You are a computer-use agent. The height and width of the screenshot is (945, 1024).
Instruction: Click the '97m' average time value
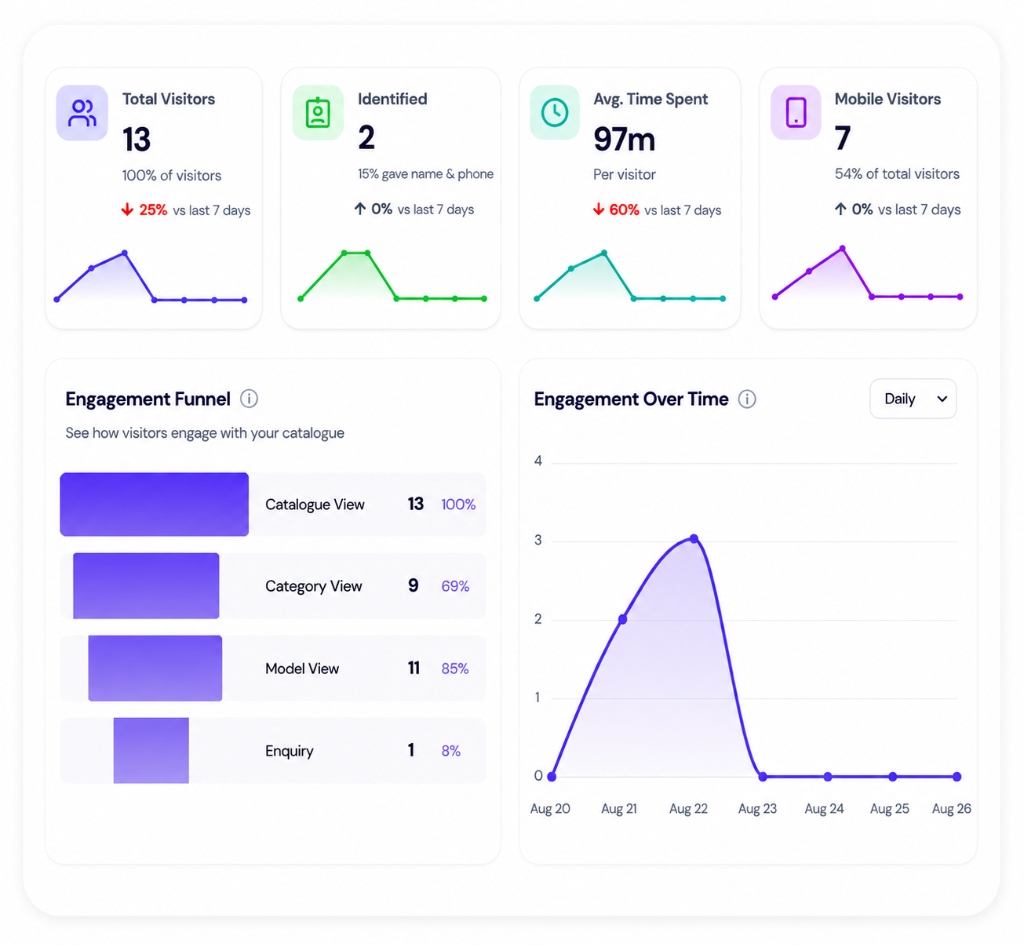click(x=624, y=138)
